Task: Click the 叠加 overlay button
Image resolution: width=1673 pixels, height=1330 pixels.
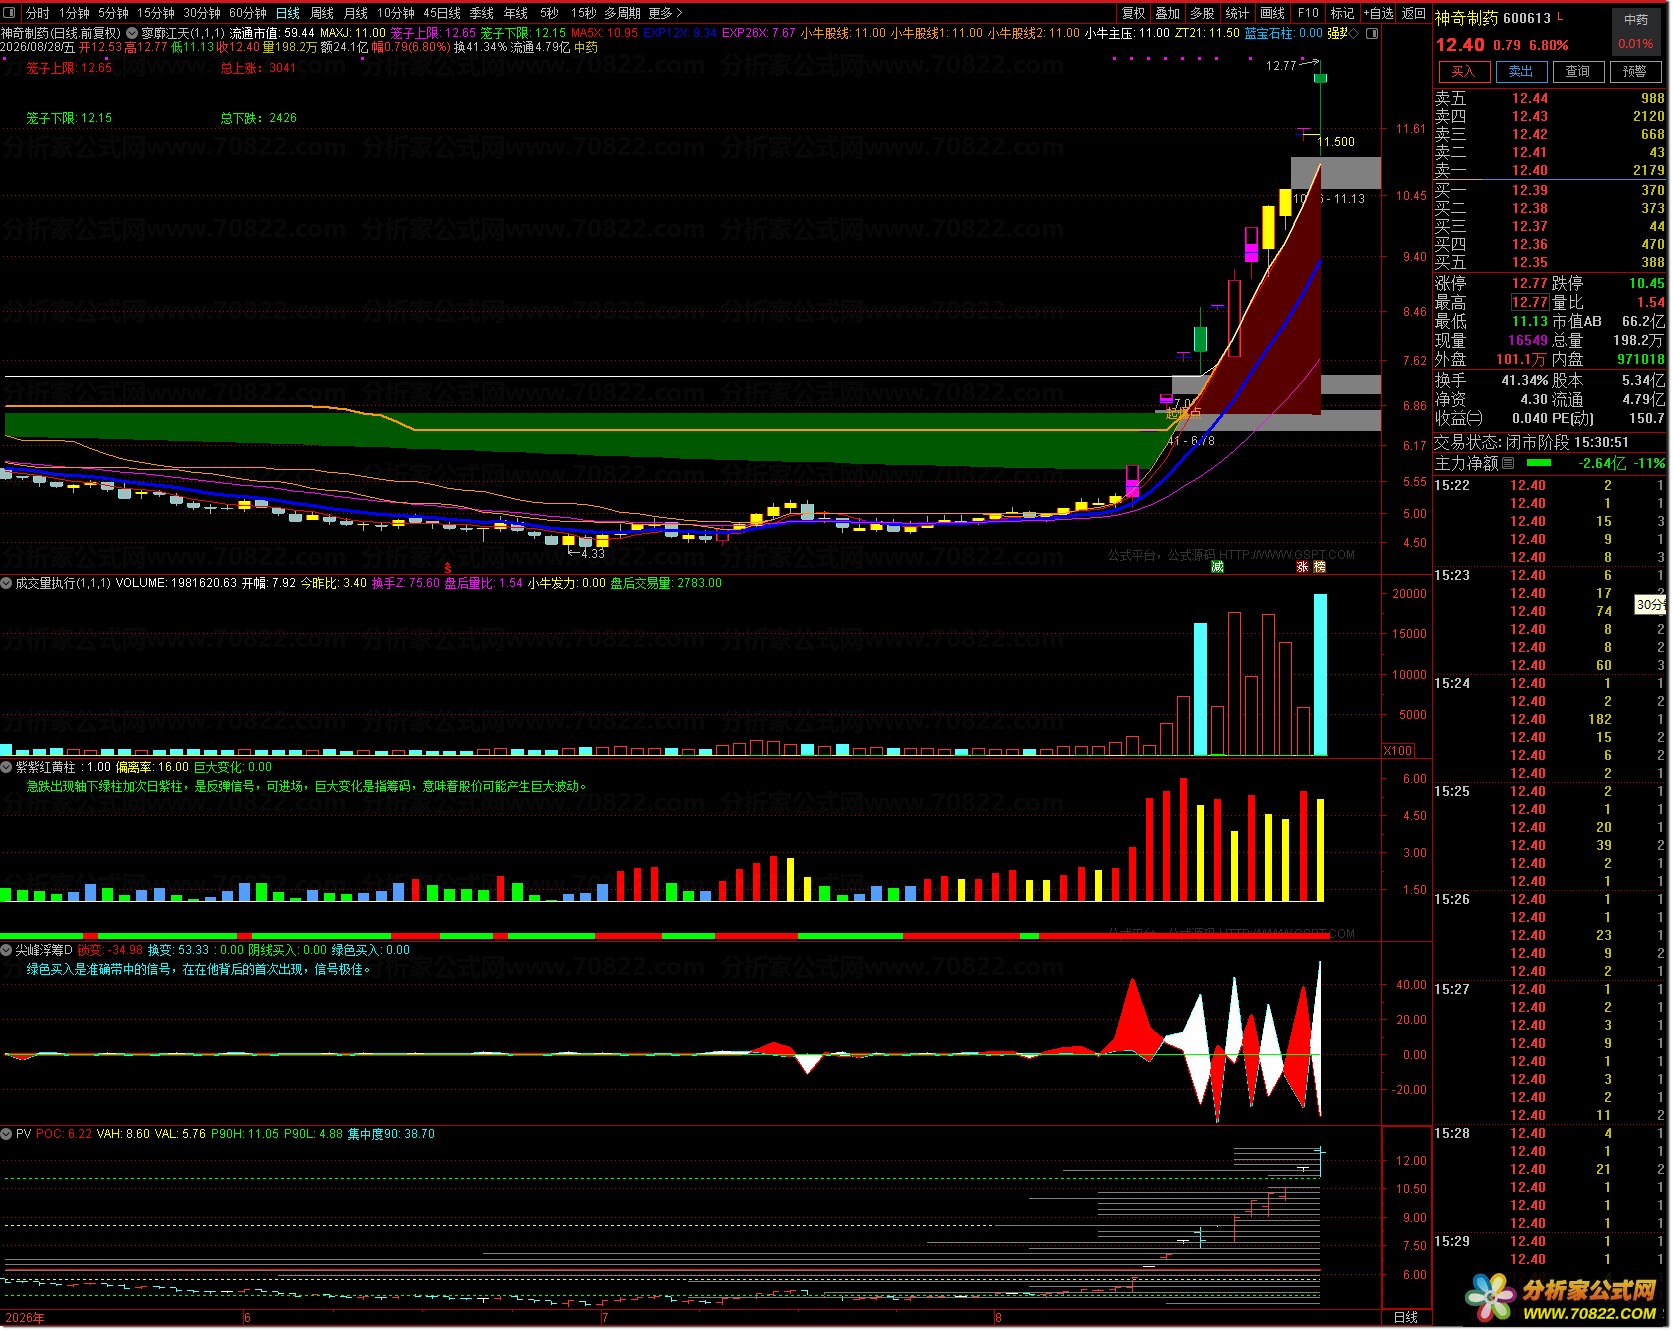Action: coord(1168,13)
